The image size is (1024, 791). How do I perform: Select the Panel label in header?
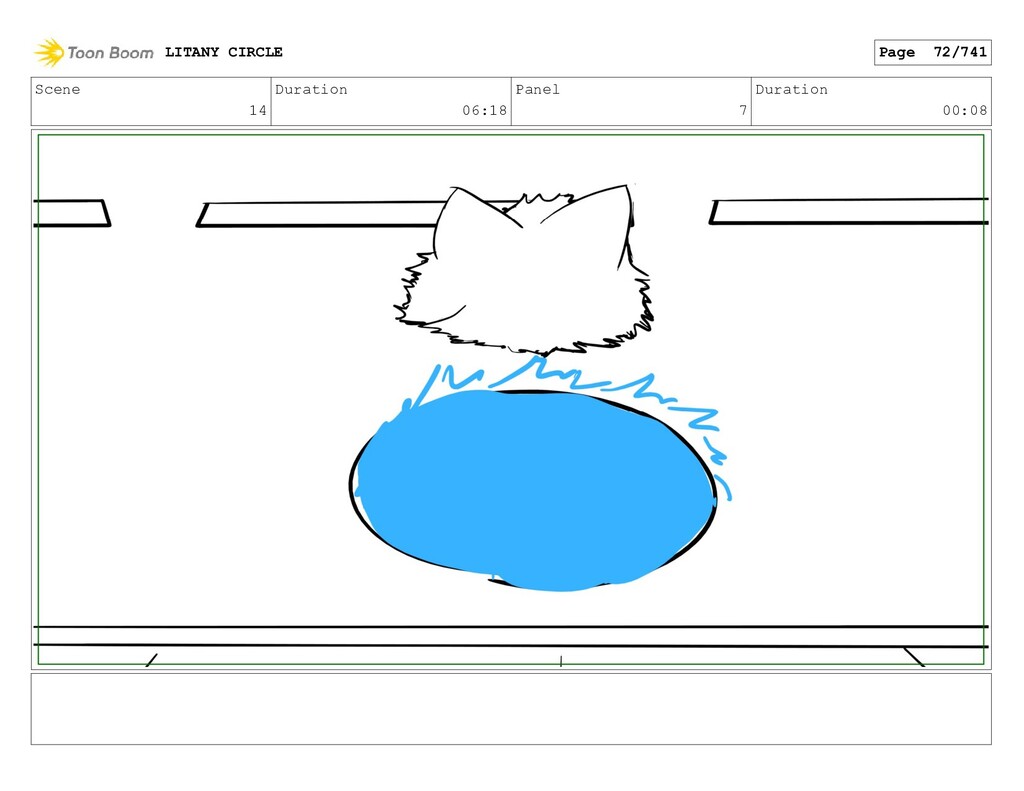tap(537, 89)
